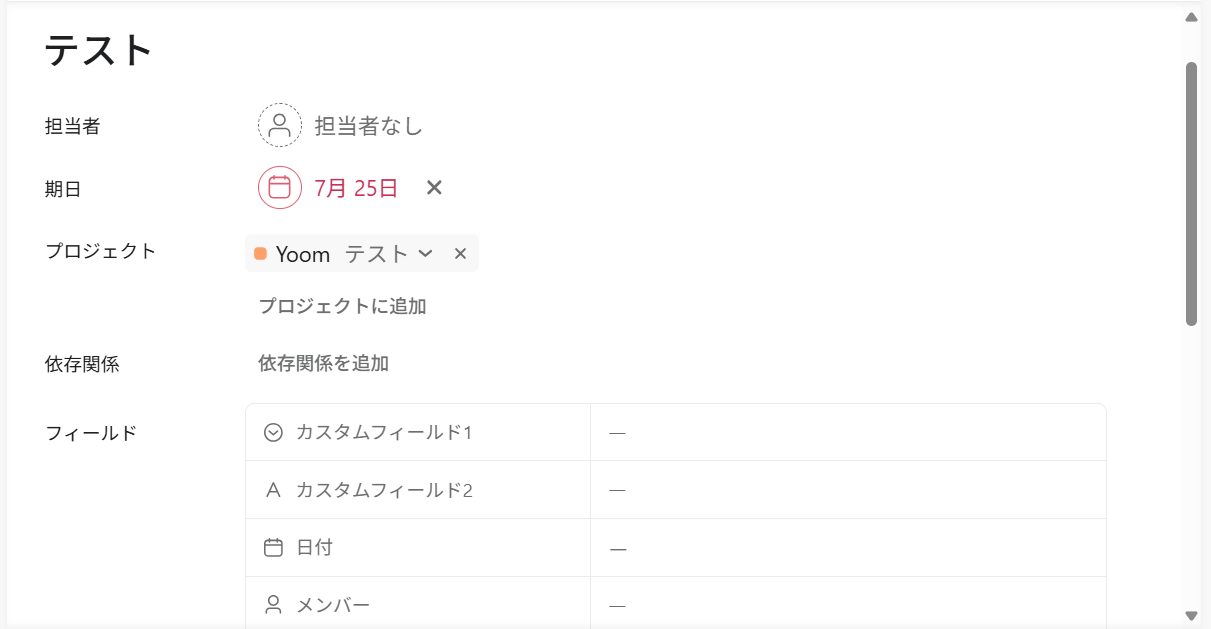The height and width of the screenshot is (629, 1211).
Task: Click 依存関係を追加 to add dependency
Action: coord(323,363)
